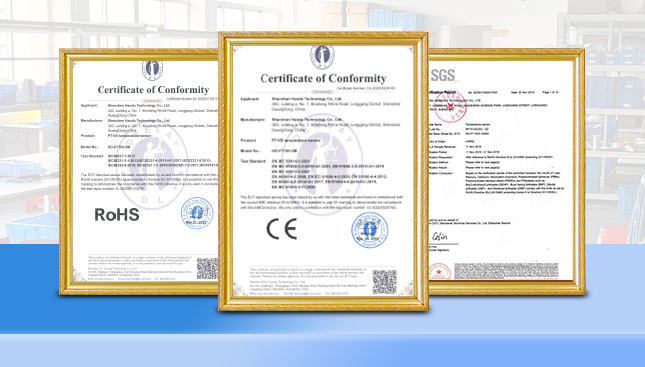Click the SGS logo on right certificate
Screen dimensions: 645x367
(443, 75)
